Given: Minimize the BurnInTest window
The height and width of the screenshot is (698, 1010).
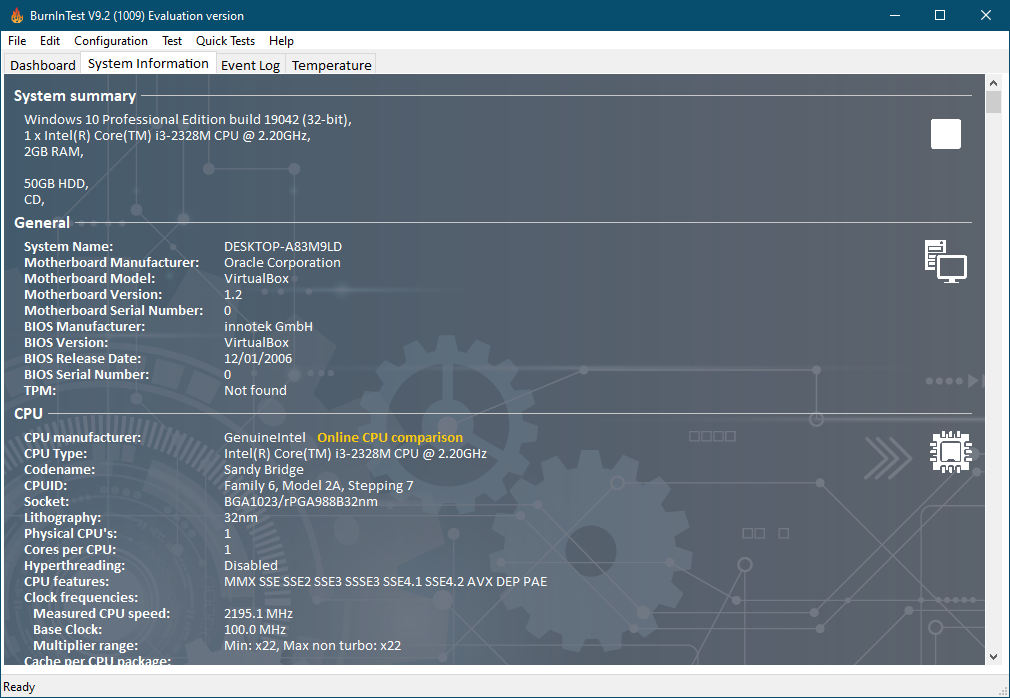Looking at the screenshot, I should tap(894, 15).
